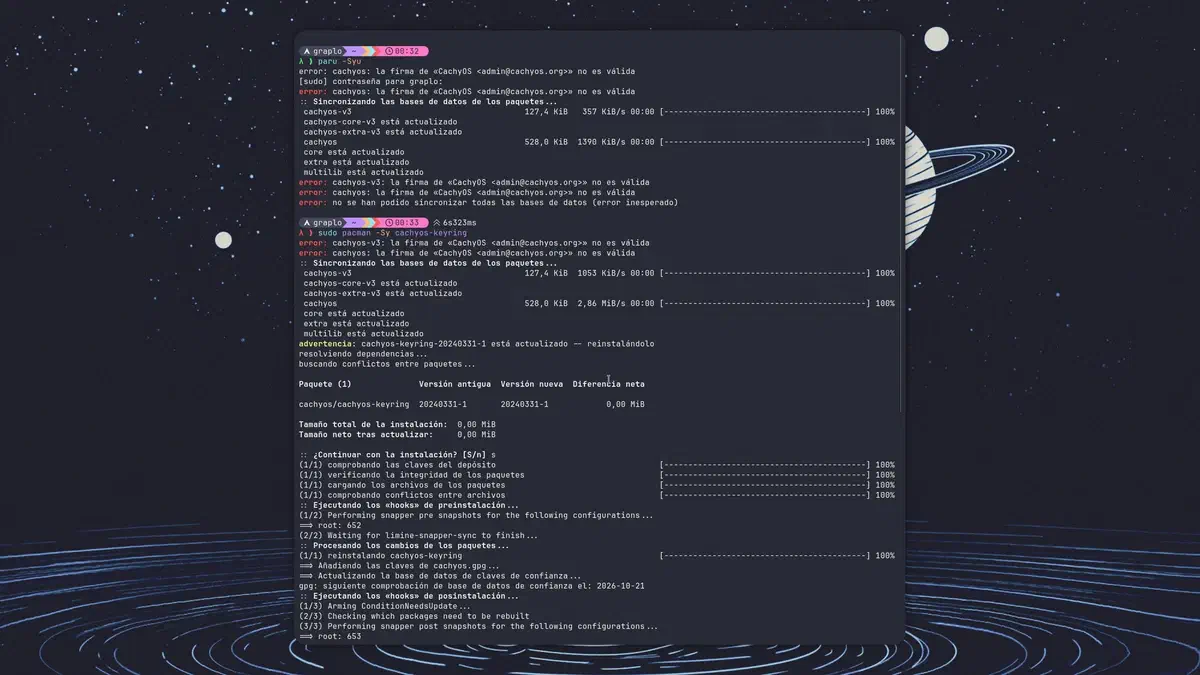
Task: Click '(3/3) Performing snapper post snapshots' line
Action: 478,626
